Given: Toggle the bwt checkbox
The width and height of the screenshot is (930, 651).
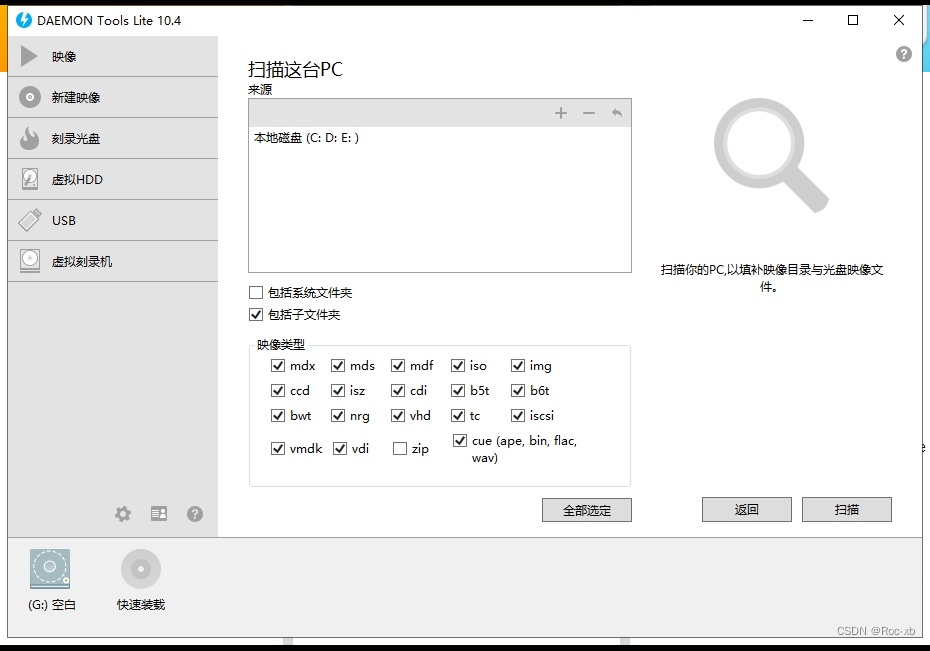Looking at the screenshot, I should [278, 415].
